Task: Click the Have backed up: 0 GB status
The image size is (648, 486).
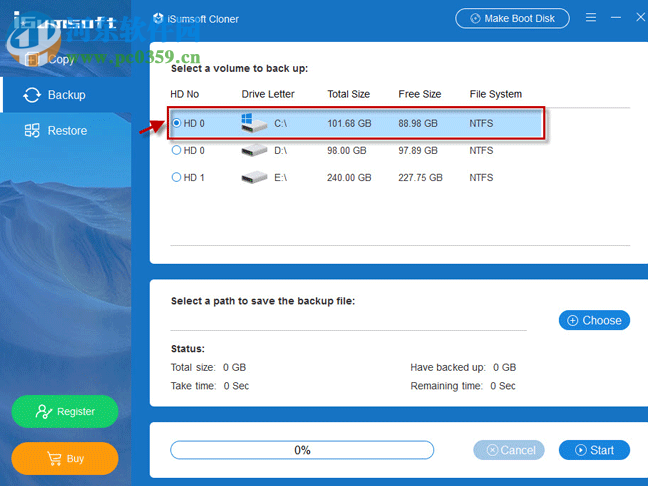Action: click(x=463, y=367)
